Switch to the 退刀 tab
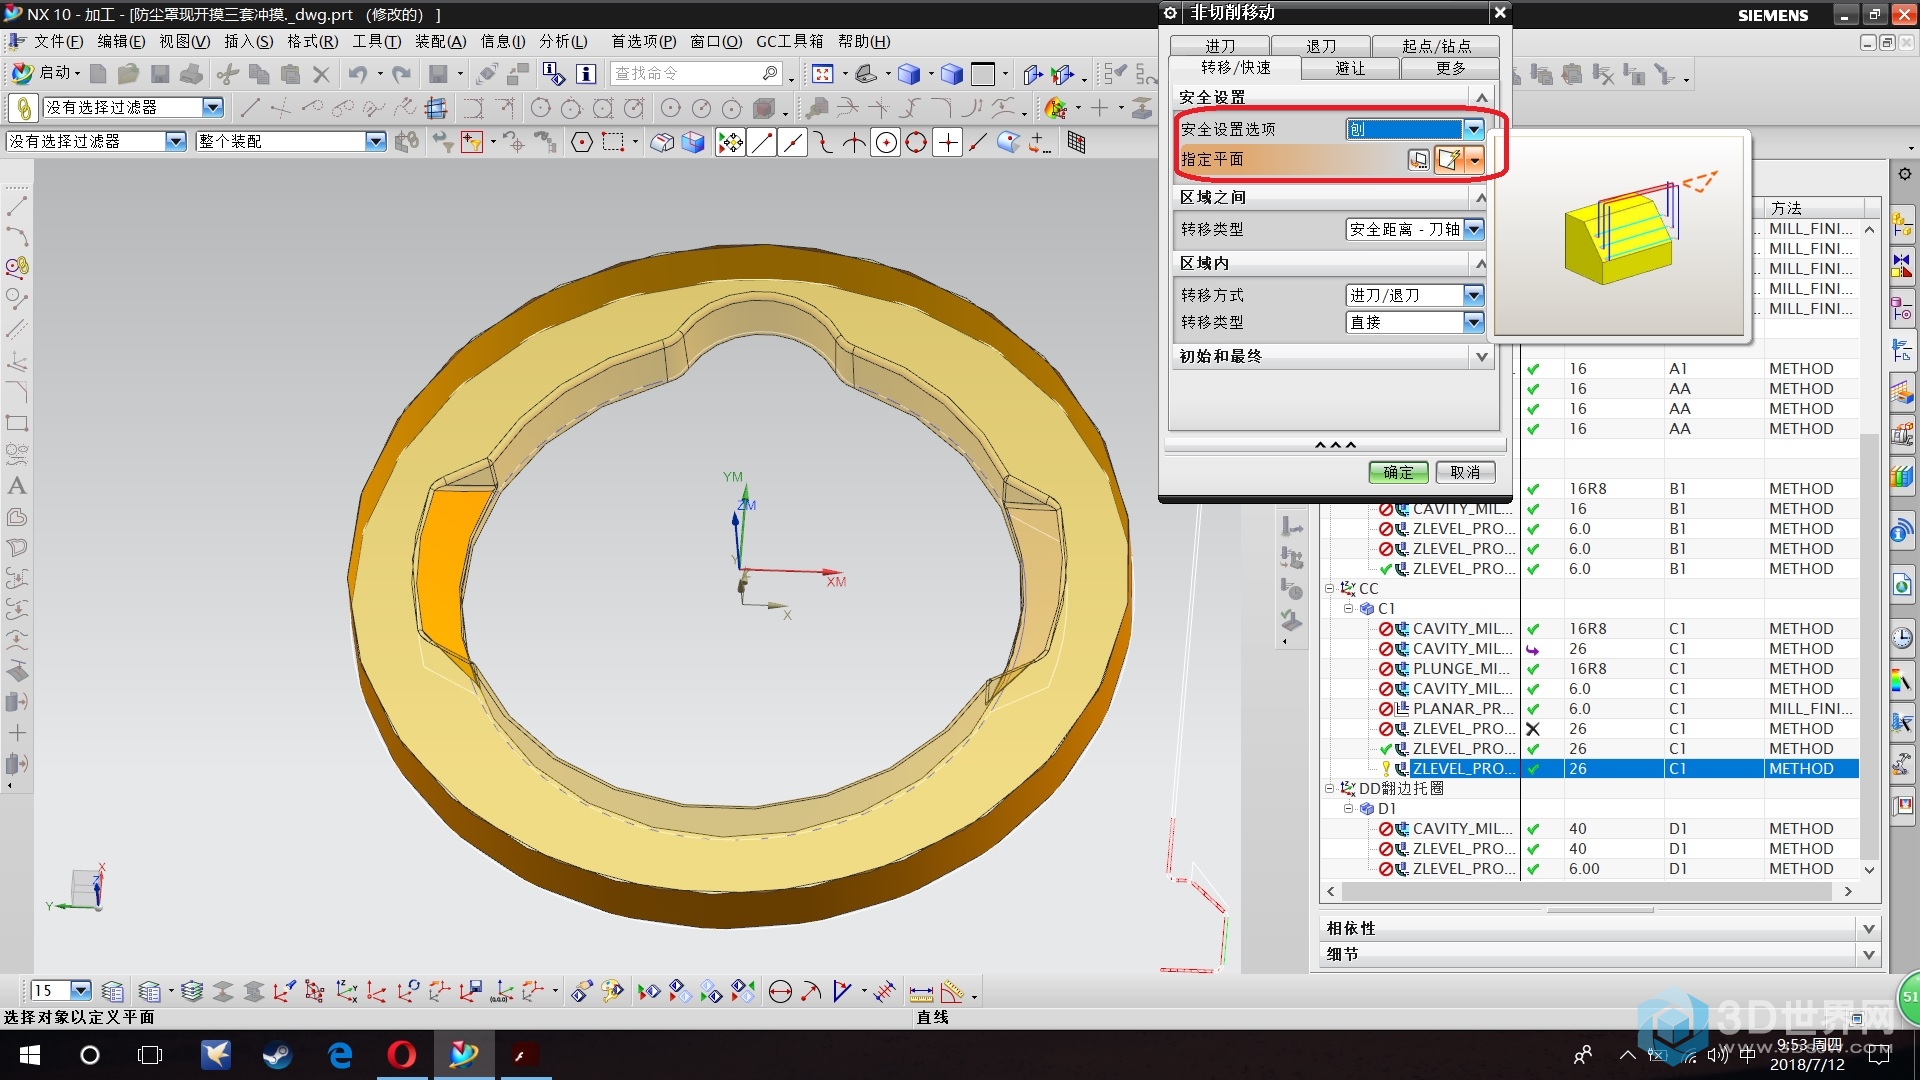The image size is (1920, 1080). [1321, 46]
